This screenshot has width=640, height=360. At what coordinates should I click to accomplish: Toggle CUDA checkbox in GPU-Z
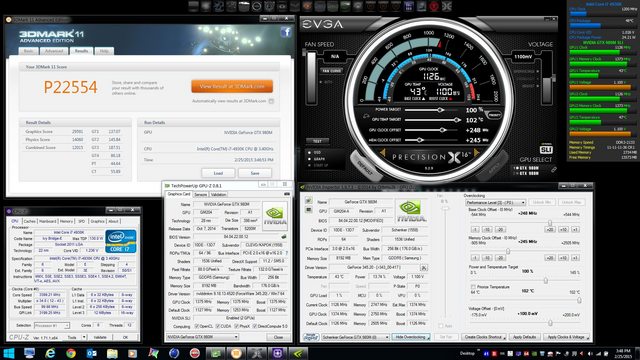click(x=218, y=326)
